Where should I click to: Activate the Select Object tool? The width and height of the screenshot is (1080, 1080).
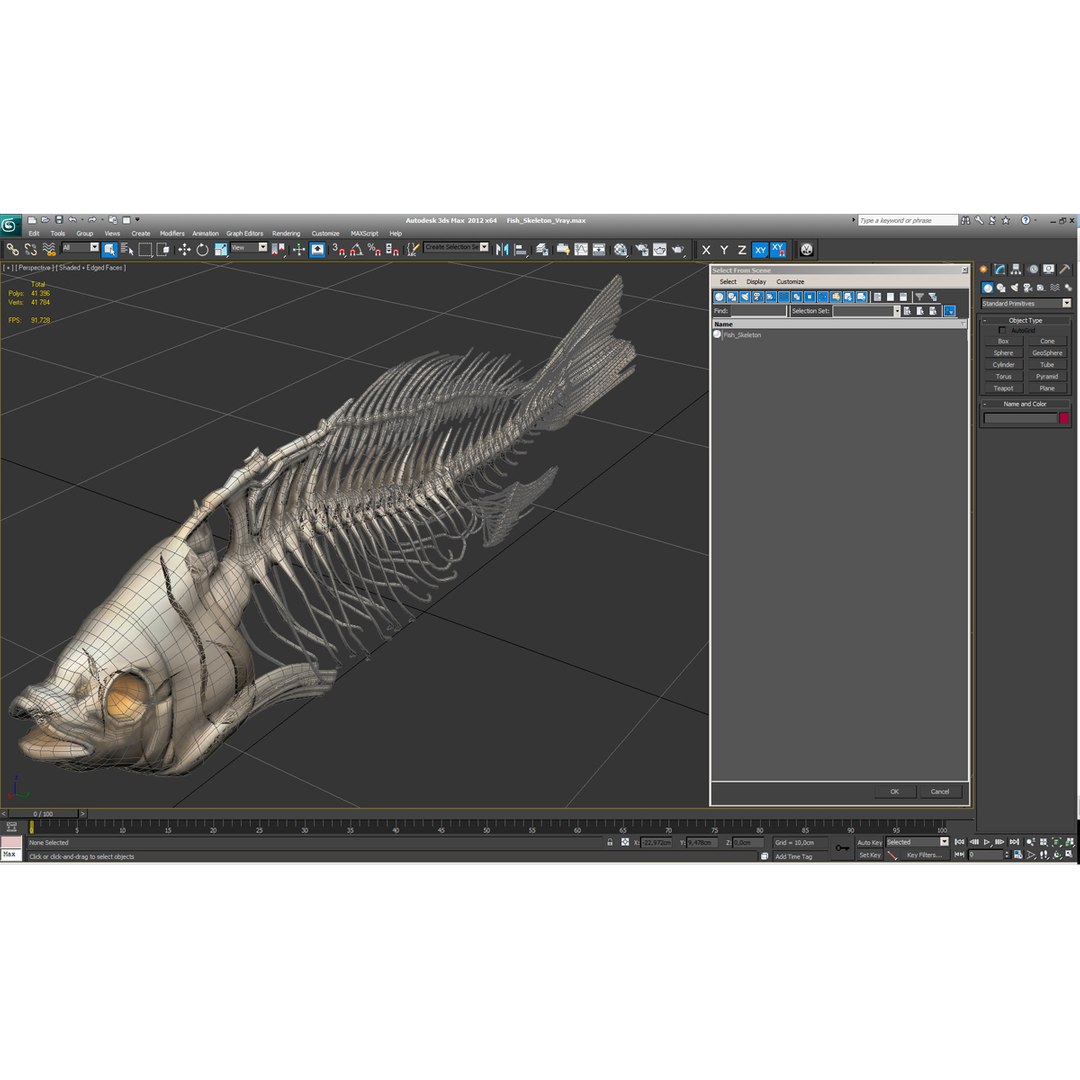tap(110, 249)
